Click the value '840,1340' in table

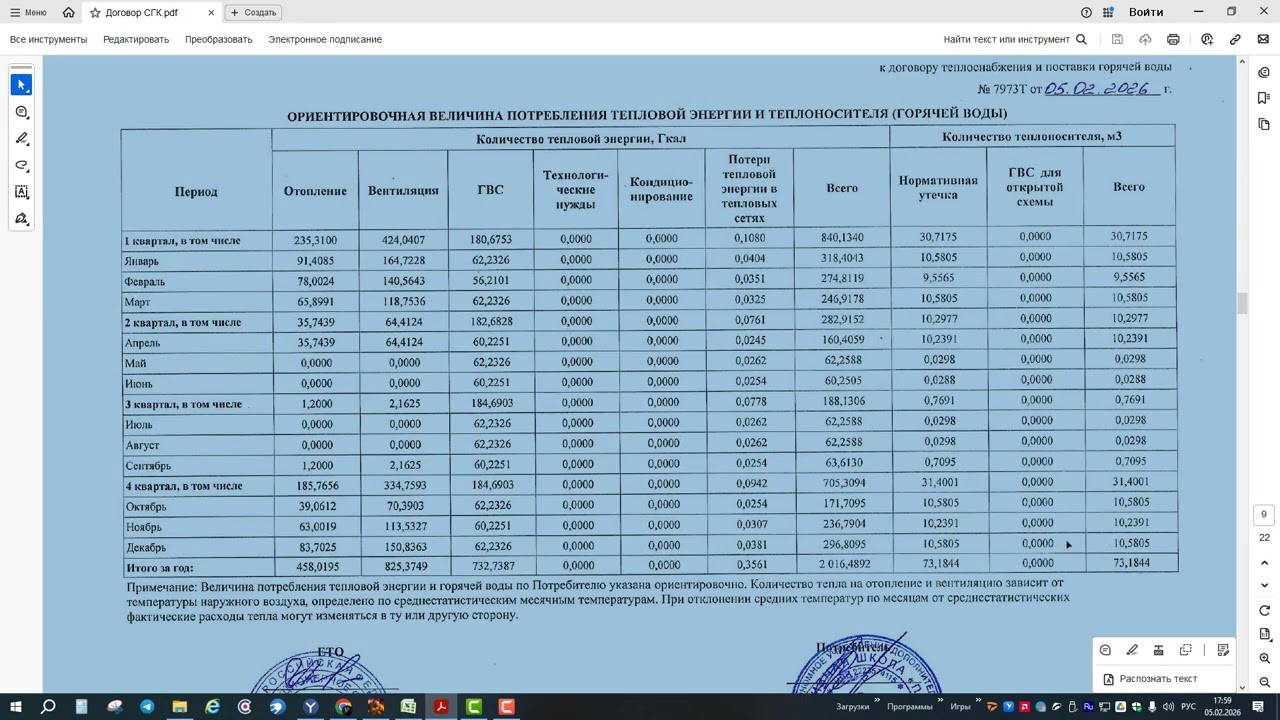click(x=842, y=238)
